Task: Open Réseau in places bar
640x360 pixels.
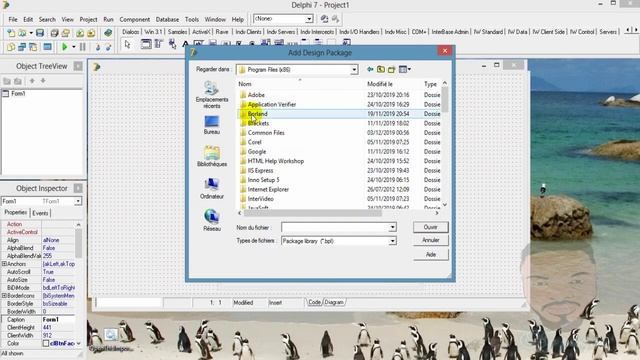Action: [211, 220]
